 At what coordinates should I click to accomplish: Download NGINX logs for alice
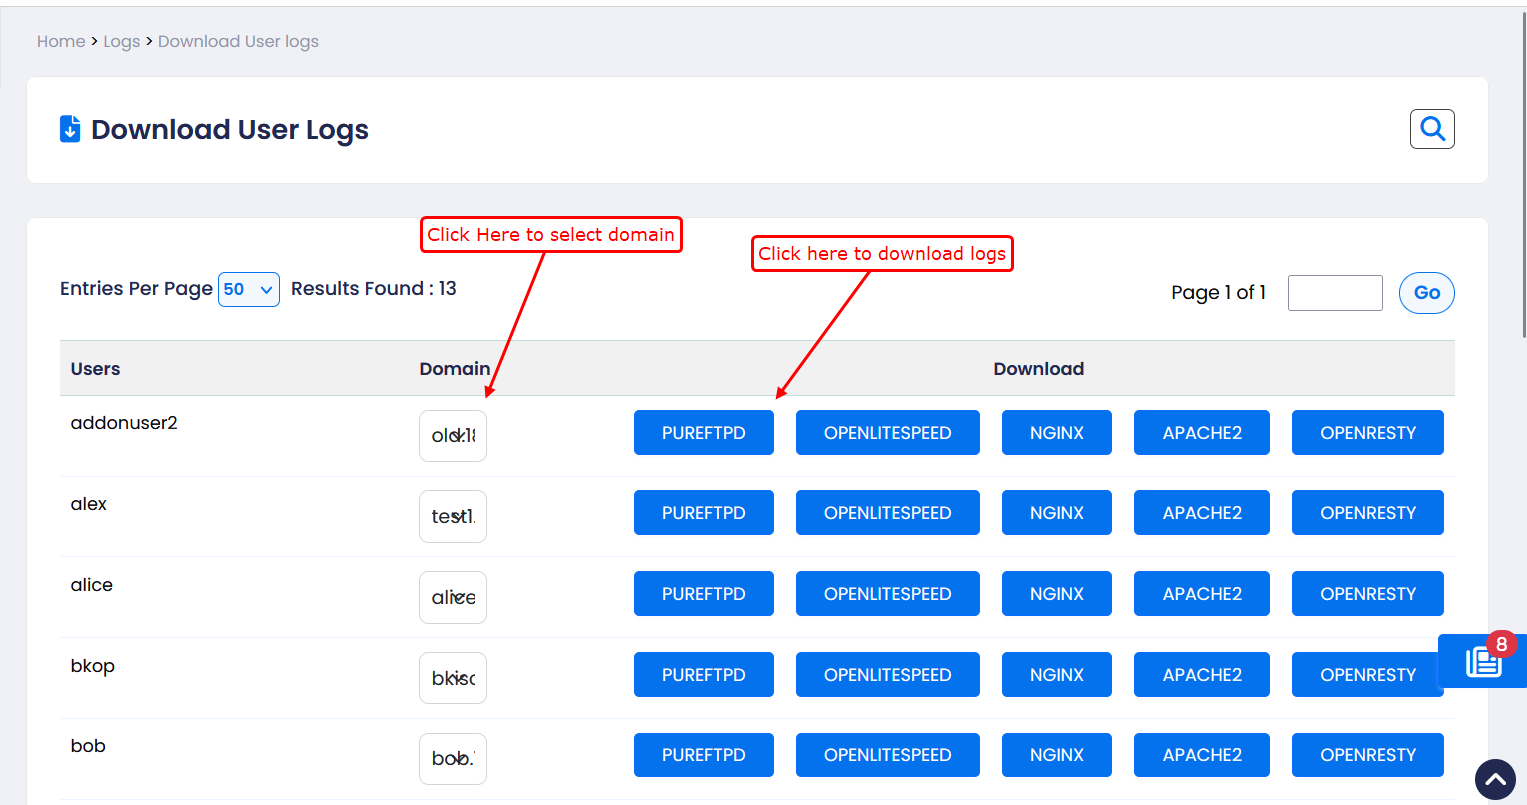[x=1056, y=594]
